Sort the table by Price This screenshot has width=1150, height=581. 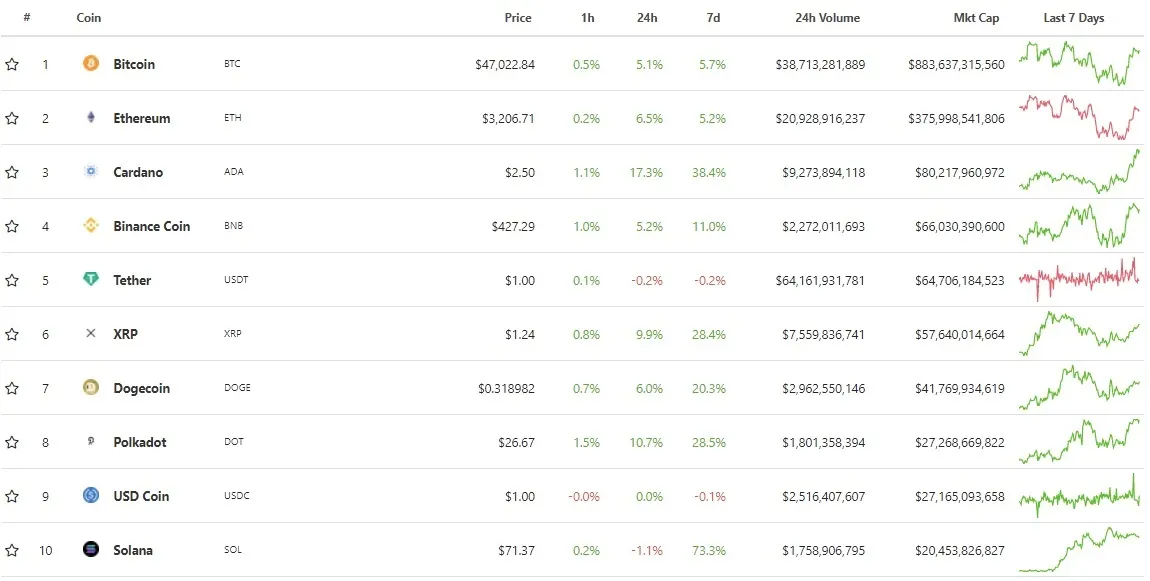[x=518, y=17]
